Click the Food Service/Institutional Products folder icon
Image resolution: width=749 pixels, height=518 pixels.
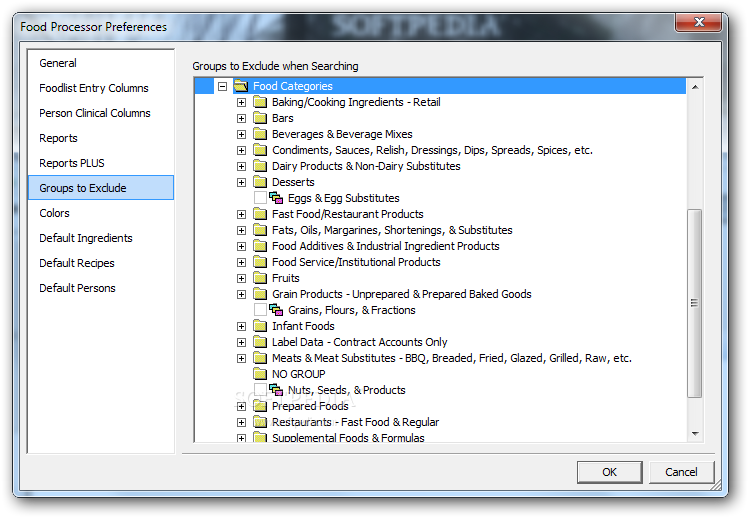pos(260,262)
